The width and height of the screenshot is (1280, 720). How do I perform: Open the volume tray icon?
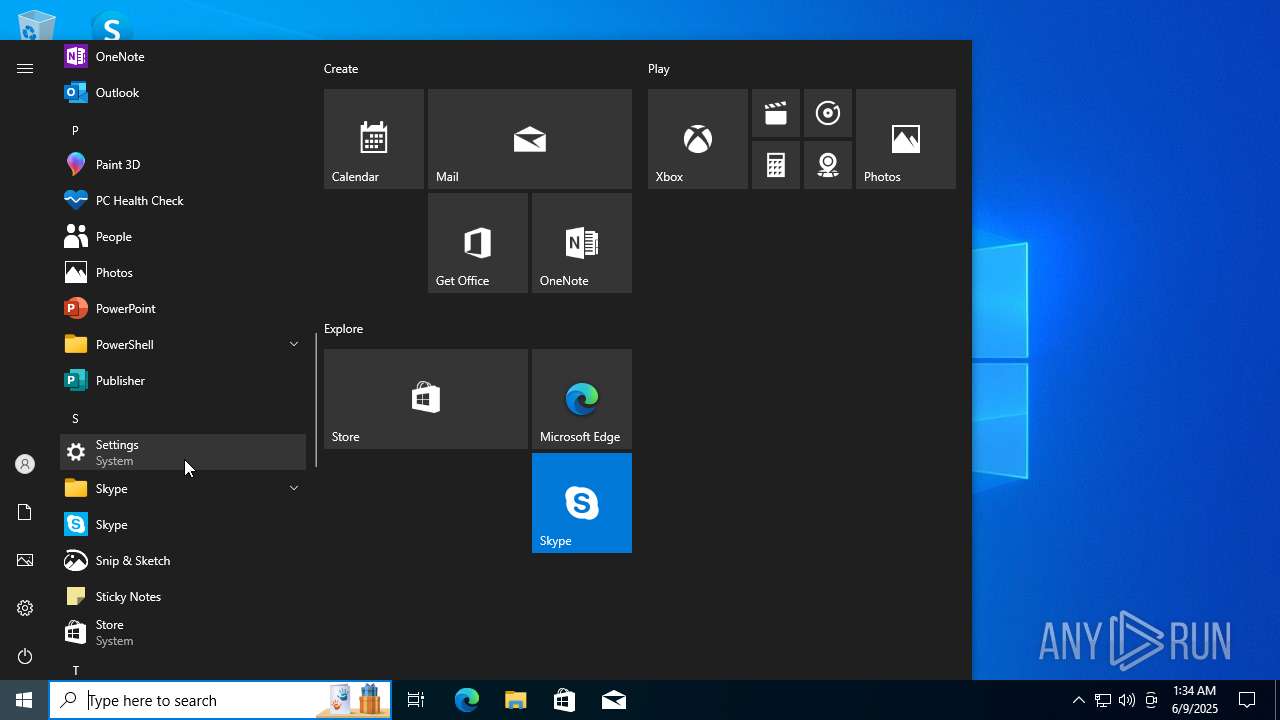tap(1127, 700)
